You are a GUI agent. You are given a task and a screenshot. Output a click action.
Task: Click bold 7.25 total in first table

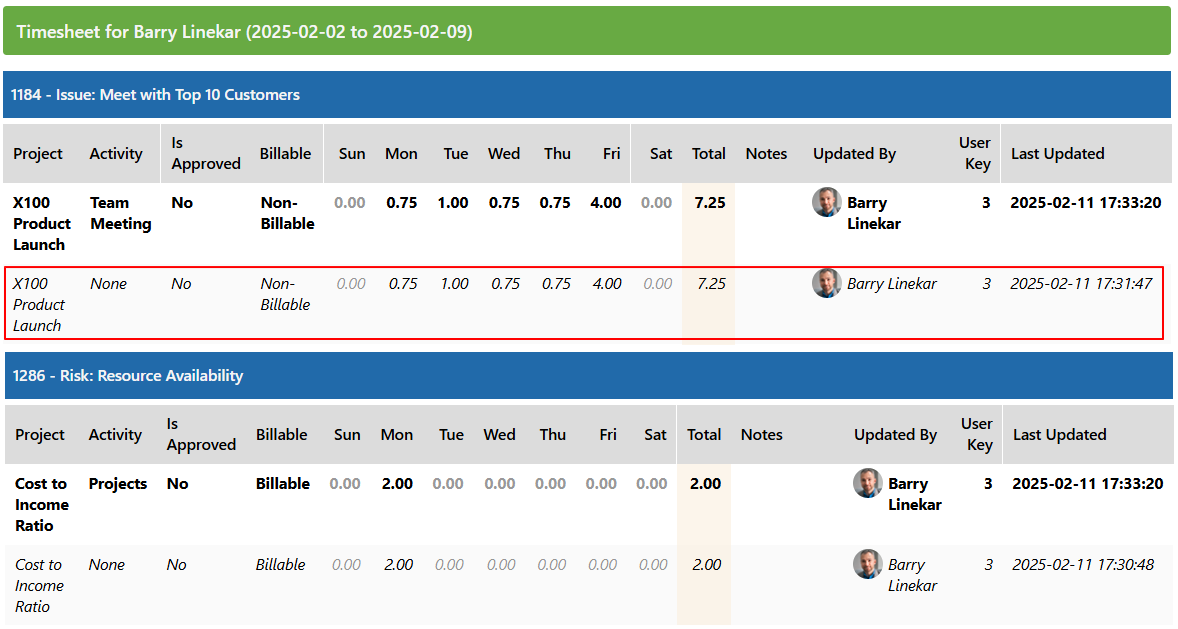pos(709,203)
